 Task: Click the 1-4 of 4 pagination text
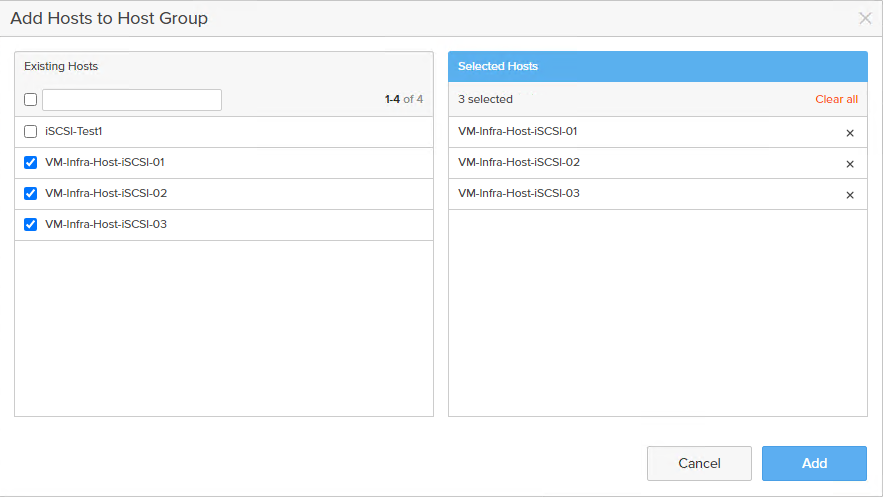click(x=404, y=99)
